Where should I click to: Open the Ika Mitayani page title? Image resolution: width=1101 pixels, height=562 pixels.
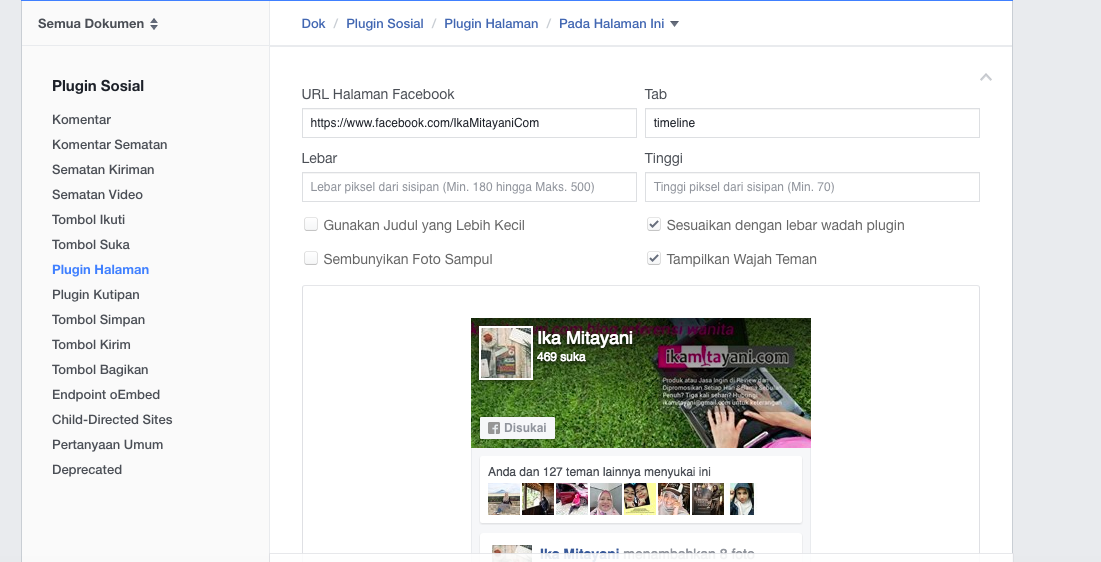coord(585,338)
